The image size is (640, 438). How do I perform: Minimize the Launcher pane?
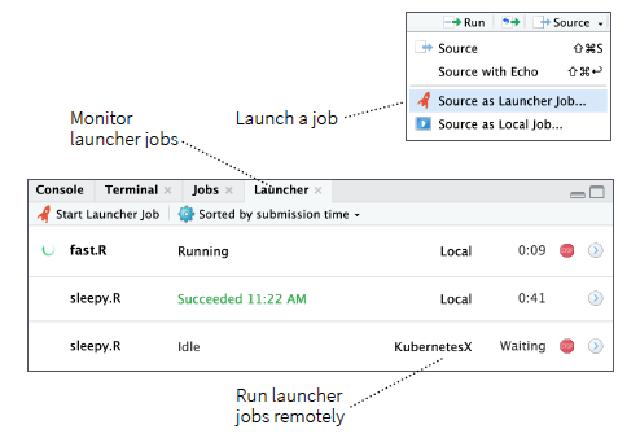click(578, 194)
